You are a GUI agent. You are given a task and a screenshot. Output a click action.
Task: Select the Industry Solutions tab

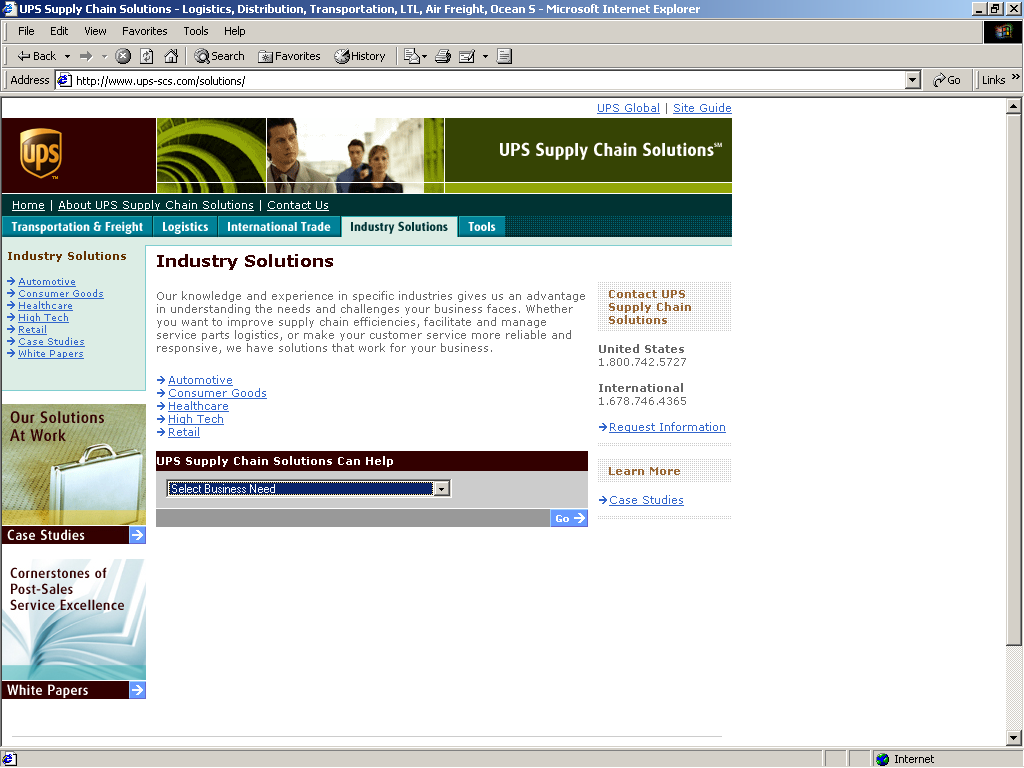(x=399, y=227)
